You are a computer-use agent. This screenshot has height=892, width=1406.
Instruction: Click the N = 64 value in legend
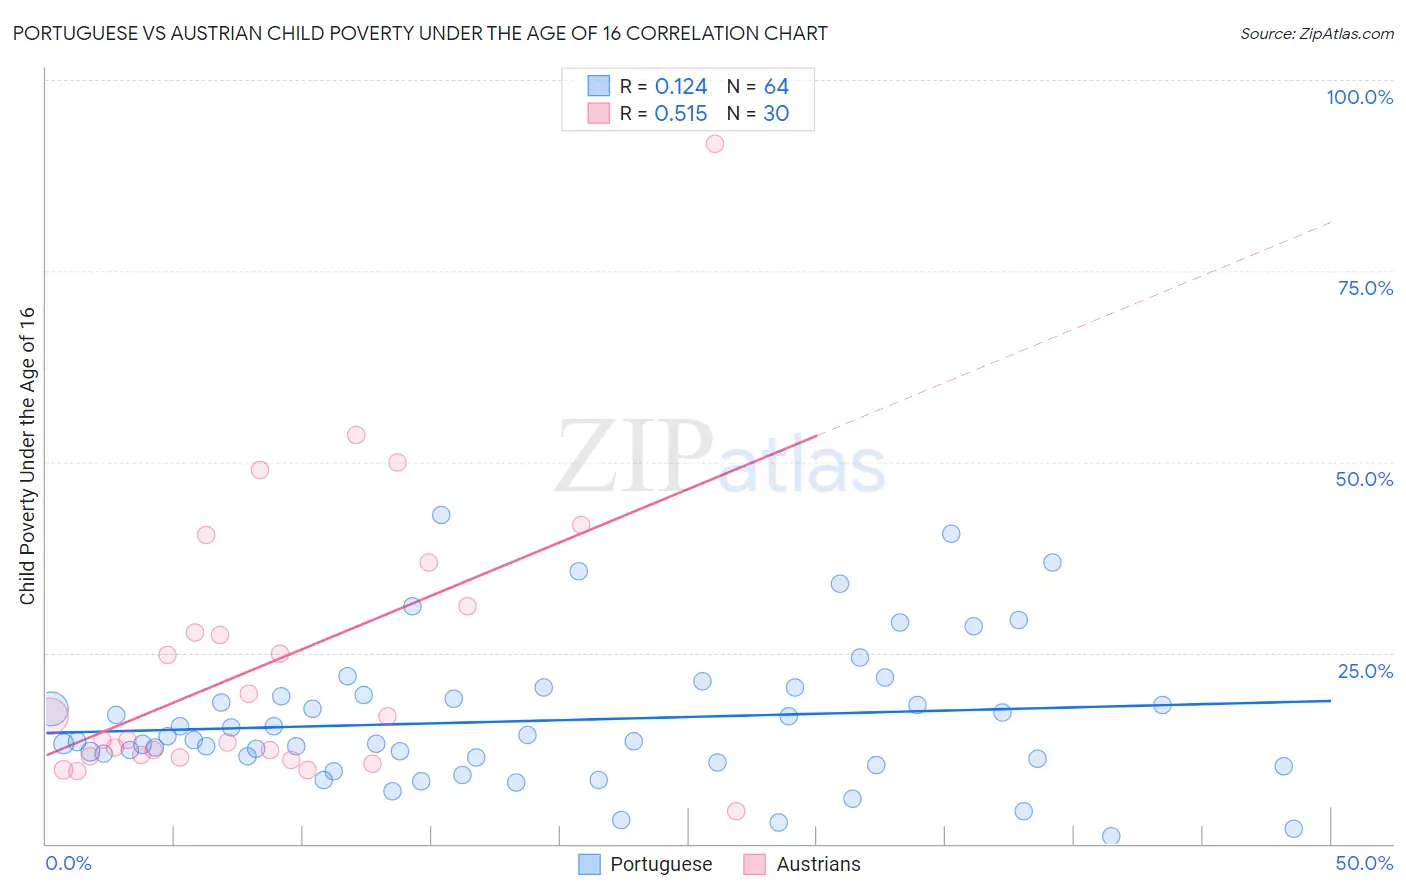click(x=758, y=86)
